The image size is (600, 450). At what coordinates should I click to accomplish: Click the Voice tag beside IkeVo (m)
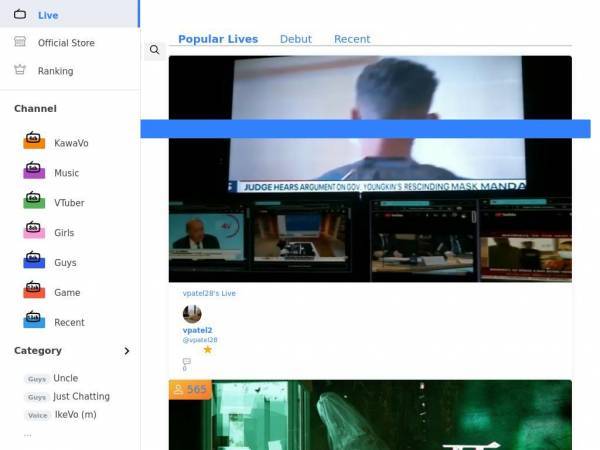[38, 415]
